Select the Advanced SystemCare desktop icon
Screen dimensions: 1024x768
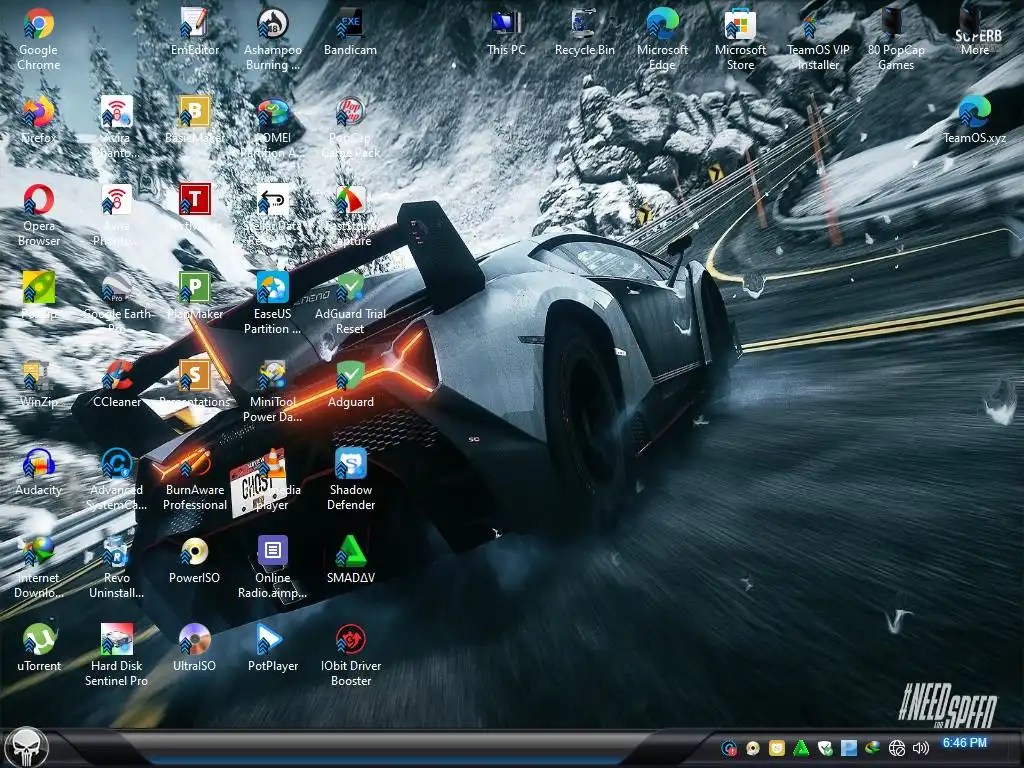(116, 464)
